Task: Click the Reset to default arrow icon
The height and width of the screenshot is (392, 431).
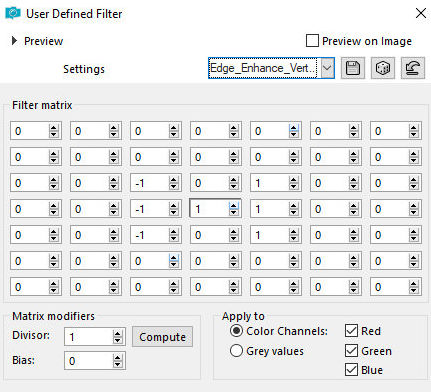Action: click(x=413, y=68)
